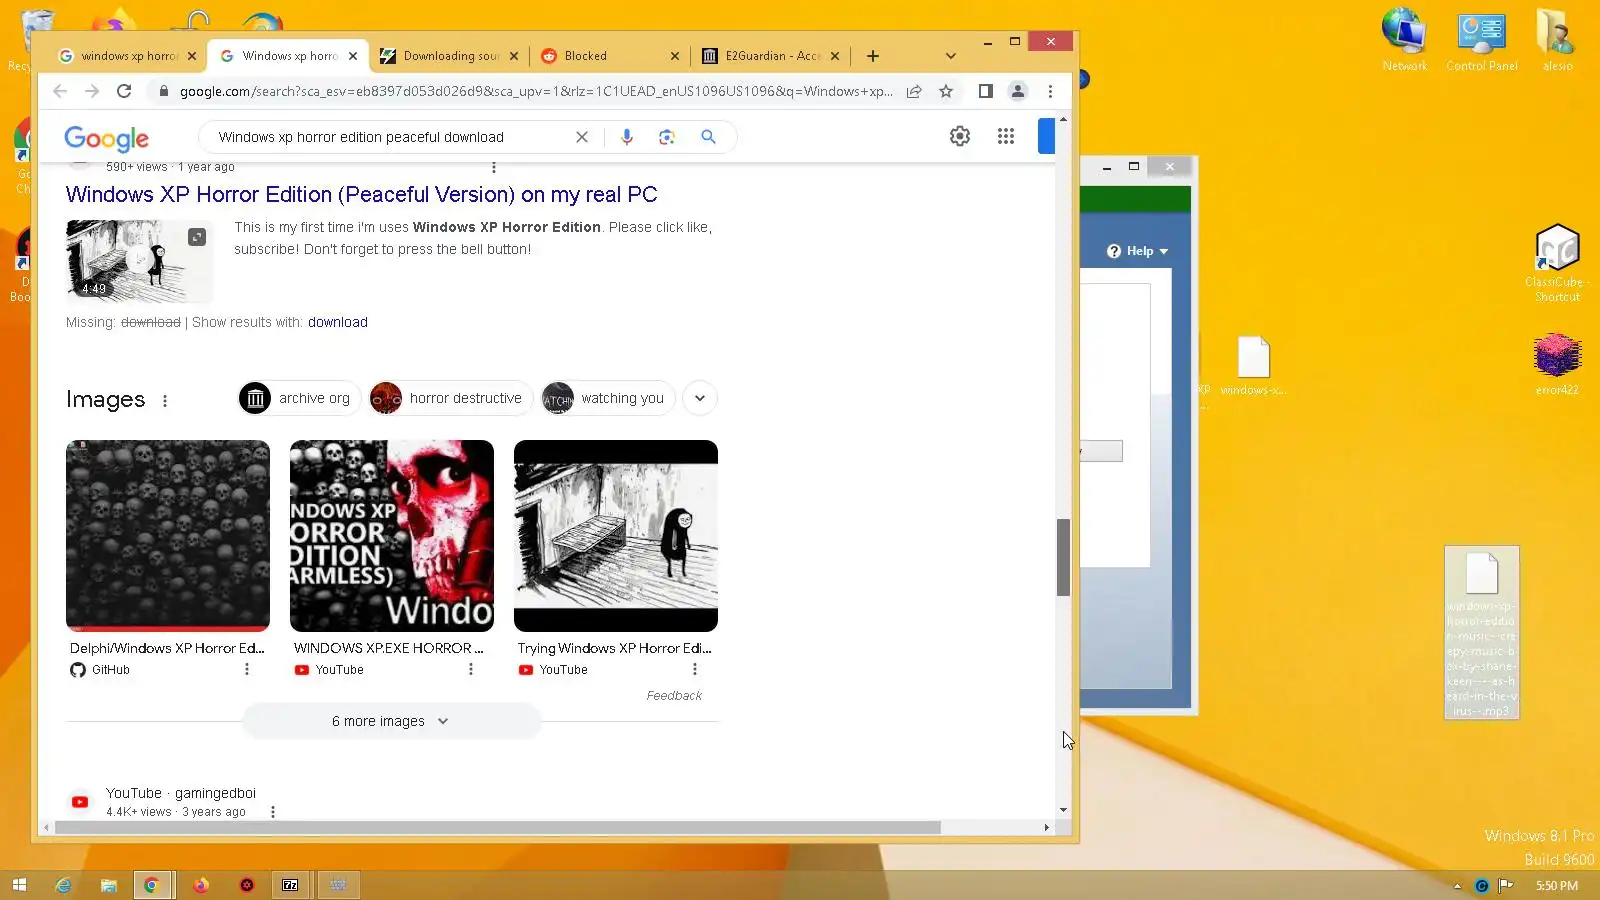Screen dimensions: 1600x900
Task: Expand more image filter chips
Action: [700, 398]
